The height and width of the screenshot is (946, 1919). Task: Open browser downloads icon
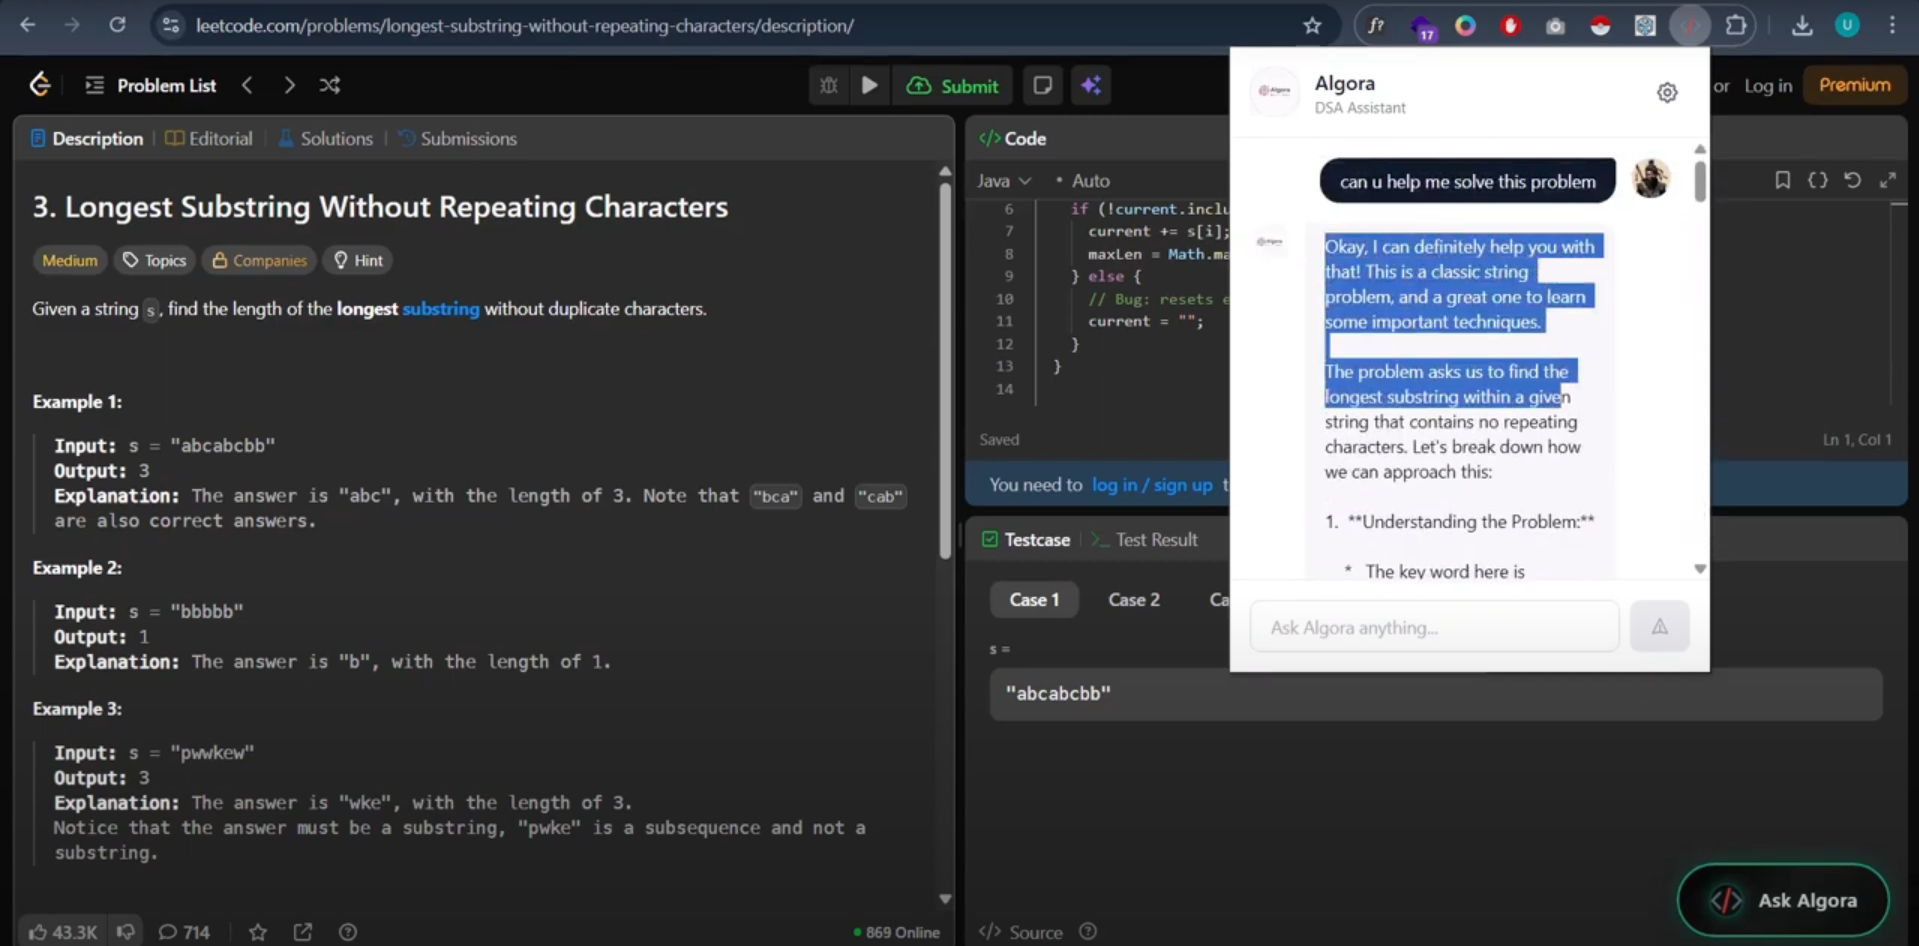1802,26
